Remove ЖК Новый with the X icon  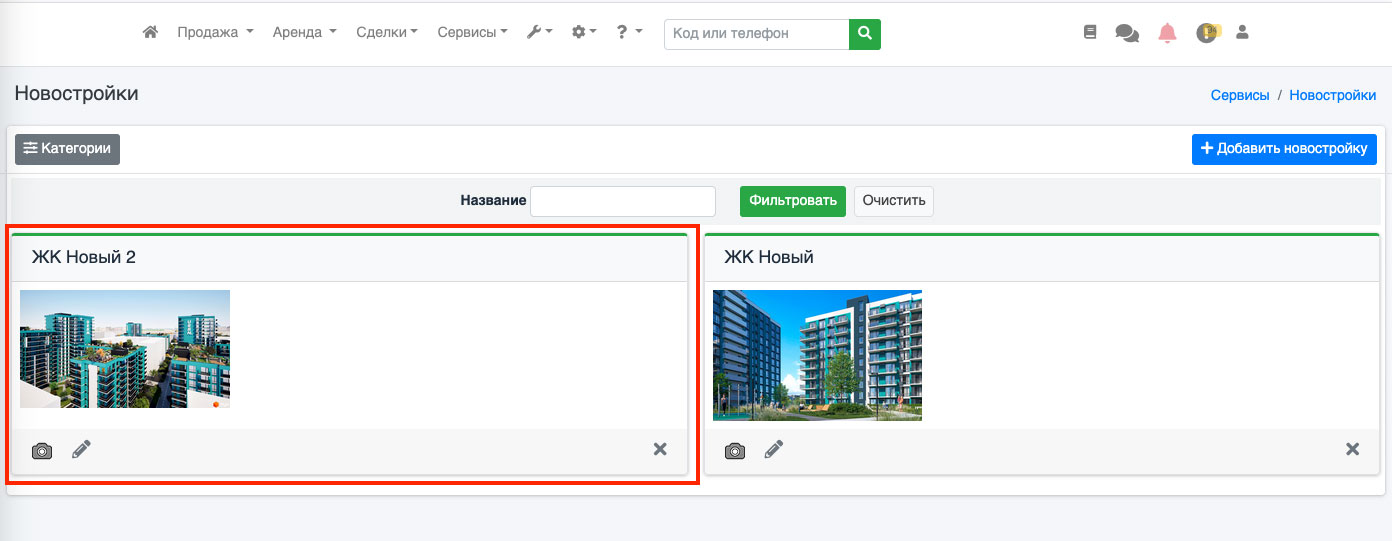tap(1353, 449)
